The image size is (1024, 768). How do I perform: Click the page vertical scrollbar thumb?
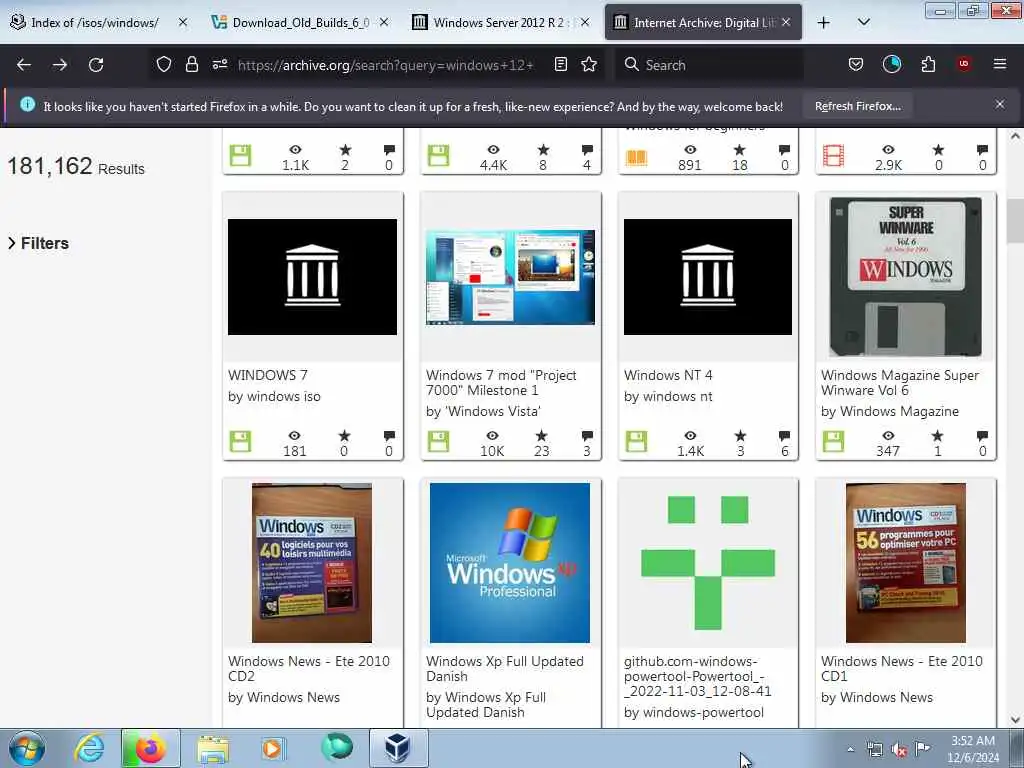[x=1015, y=221]
